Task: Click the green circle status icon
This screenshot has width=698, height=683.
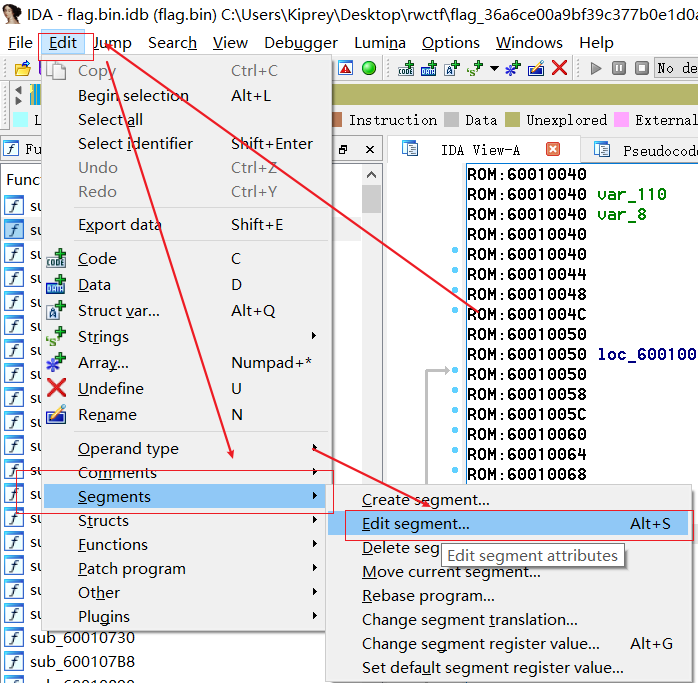Action: click(369, 68)
